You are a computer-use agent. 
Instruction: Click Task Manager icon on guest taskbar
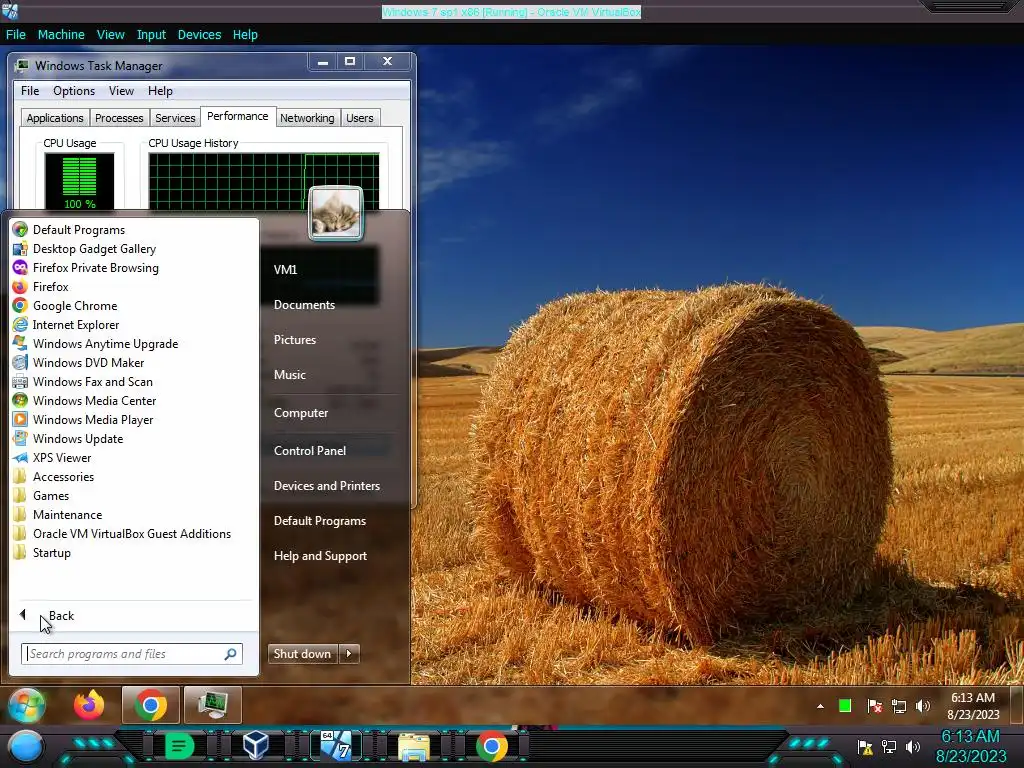(213, 705)
